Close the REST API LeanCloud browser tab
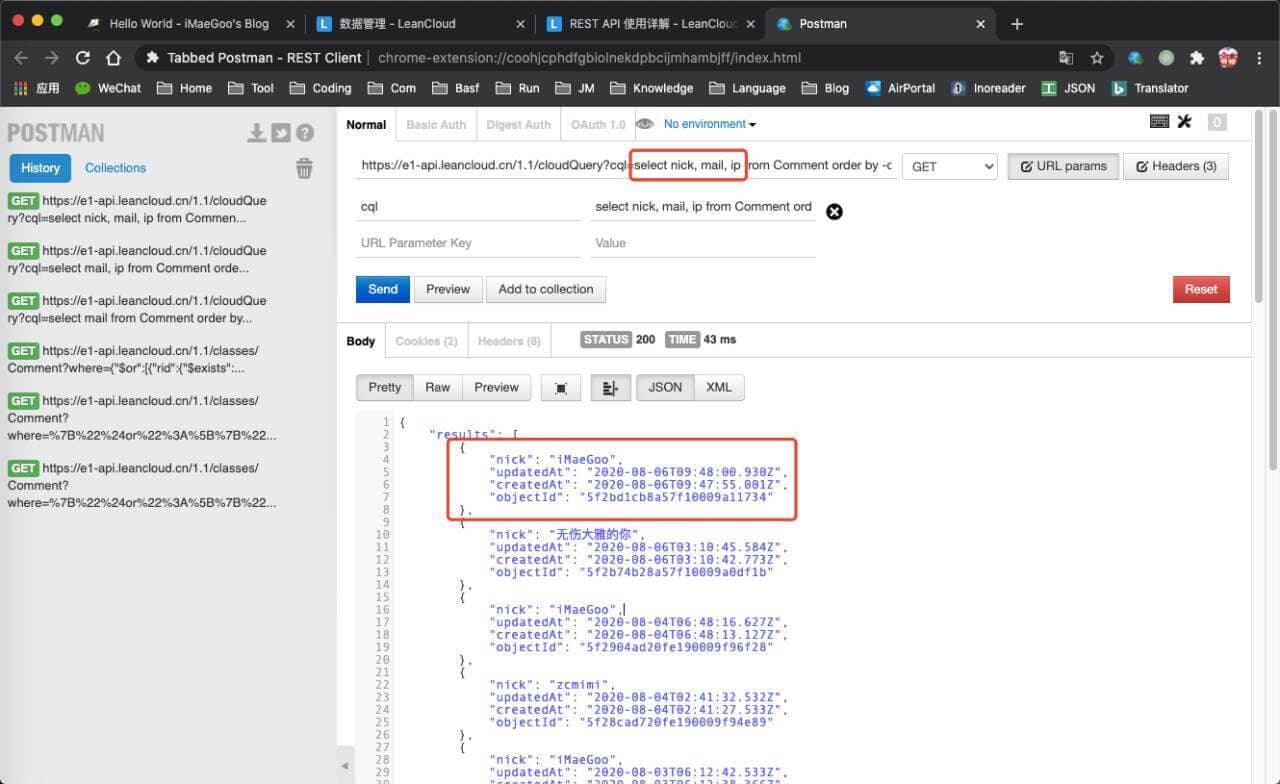The width and height of the screenshot is (1280, 784). click(752, 24)
